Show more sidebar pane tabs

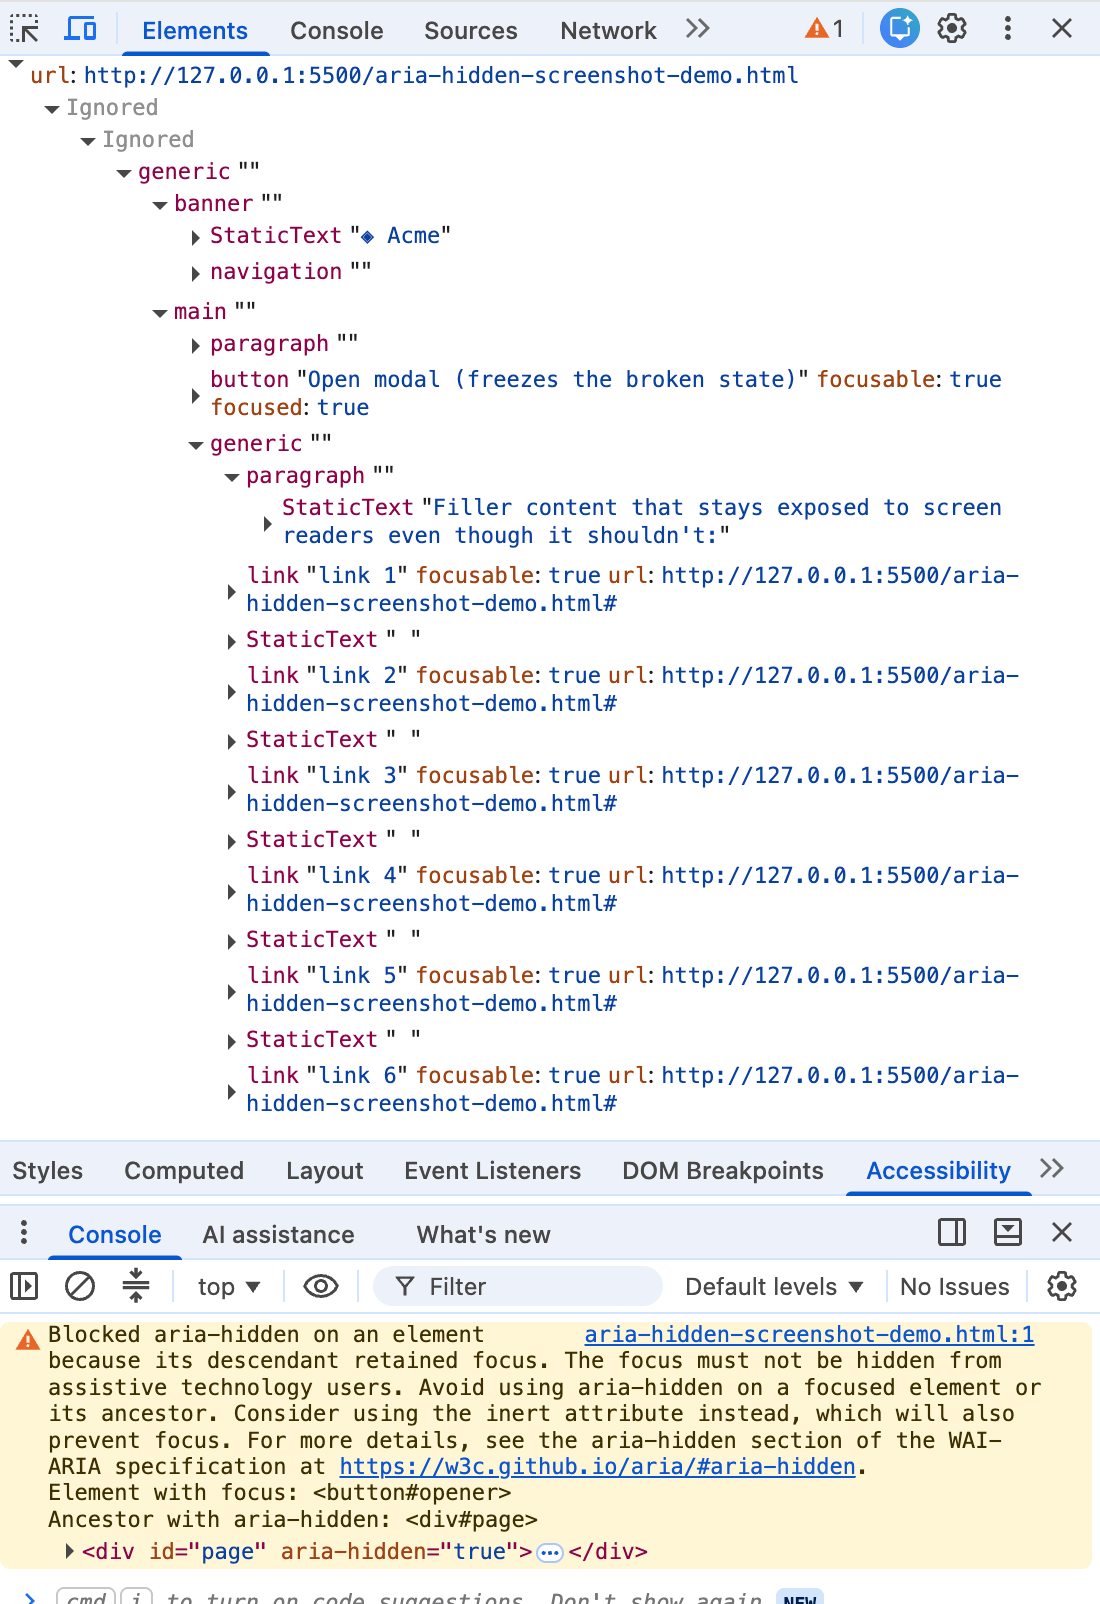1052,1168
